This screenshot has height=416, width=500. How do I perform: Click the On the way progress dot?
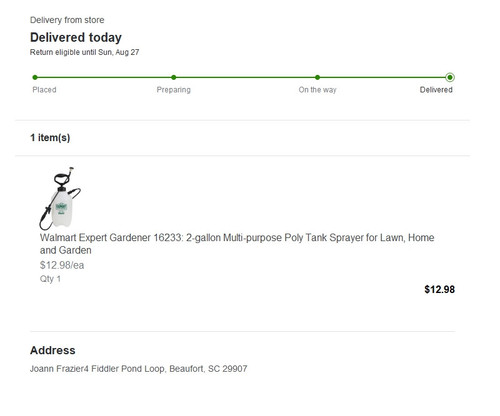pos(317,77)
